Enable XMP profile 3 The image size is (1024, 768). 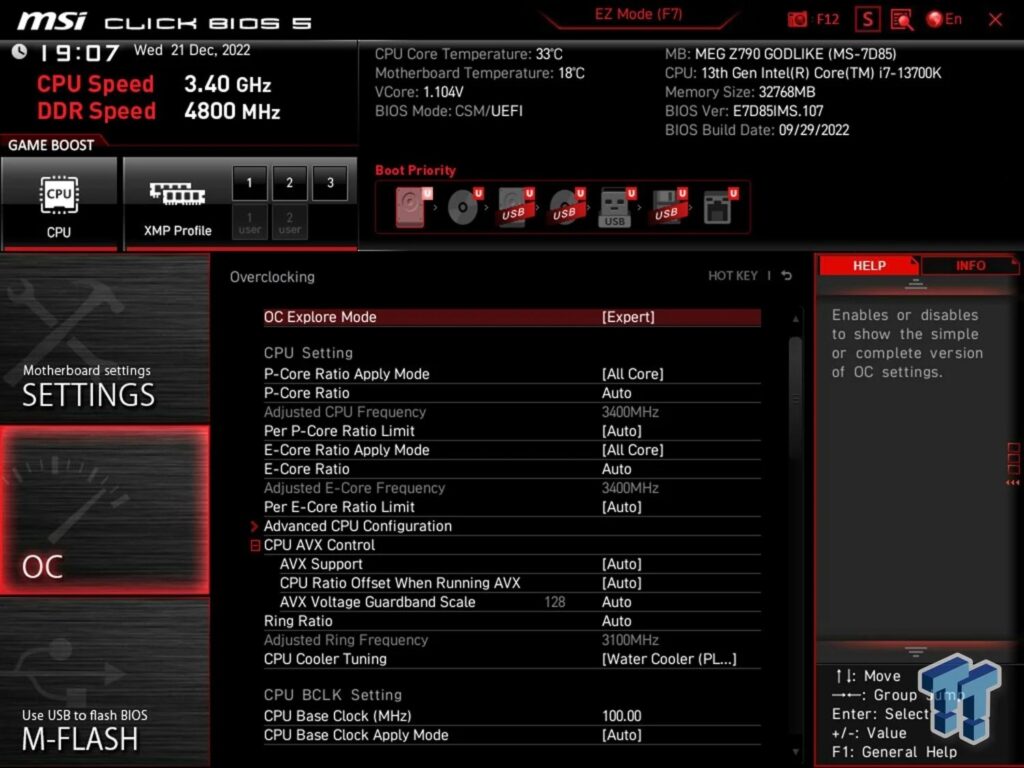pyautogui.click(x=330, y=183)
